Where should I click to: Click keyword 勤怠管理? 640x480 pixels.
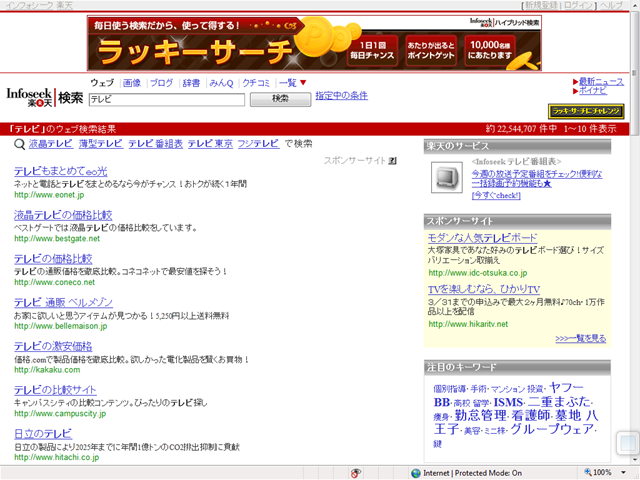pos(481,416)
